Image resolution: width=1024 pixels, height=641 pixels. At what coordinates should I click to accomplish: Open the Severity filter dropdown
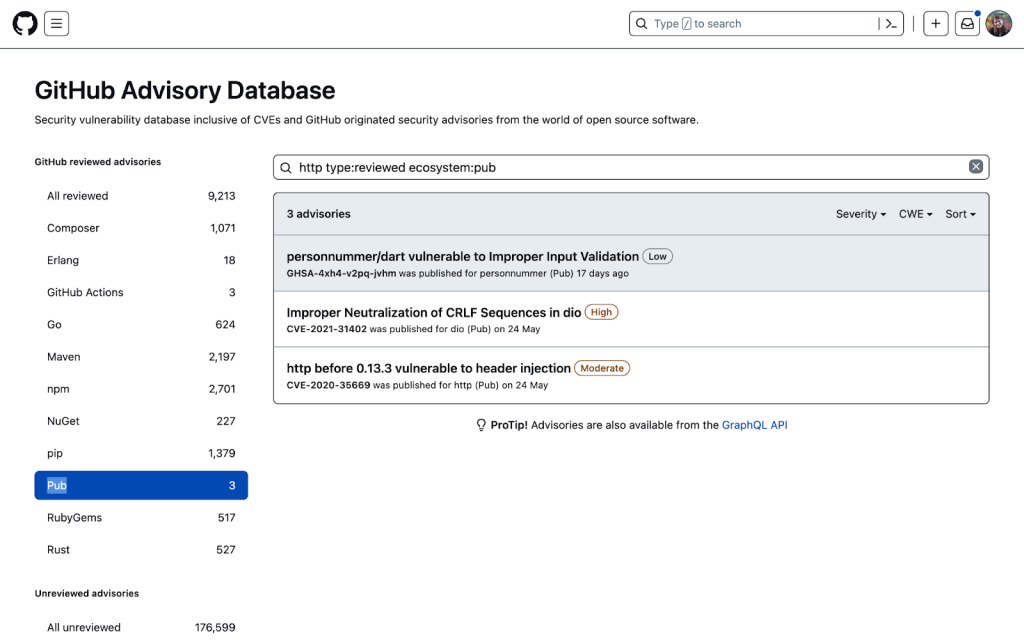pyautogui.click(x=860, y=213)
